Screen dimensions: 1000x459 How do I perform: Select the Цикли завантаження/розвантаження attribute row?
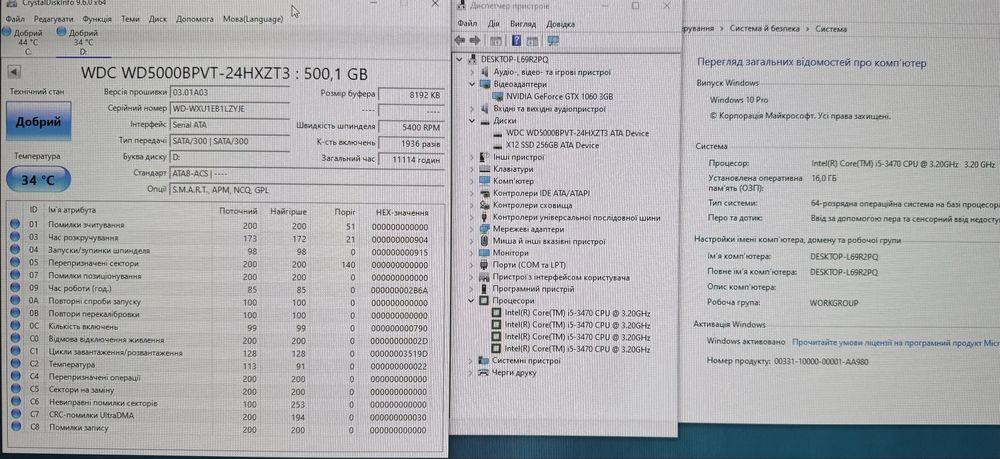pos(221,353)
